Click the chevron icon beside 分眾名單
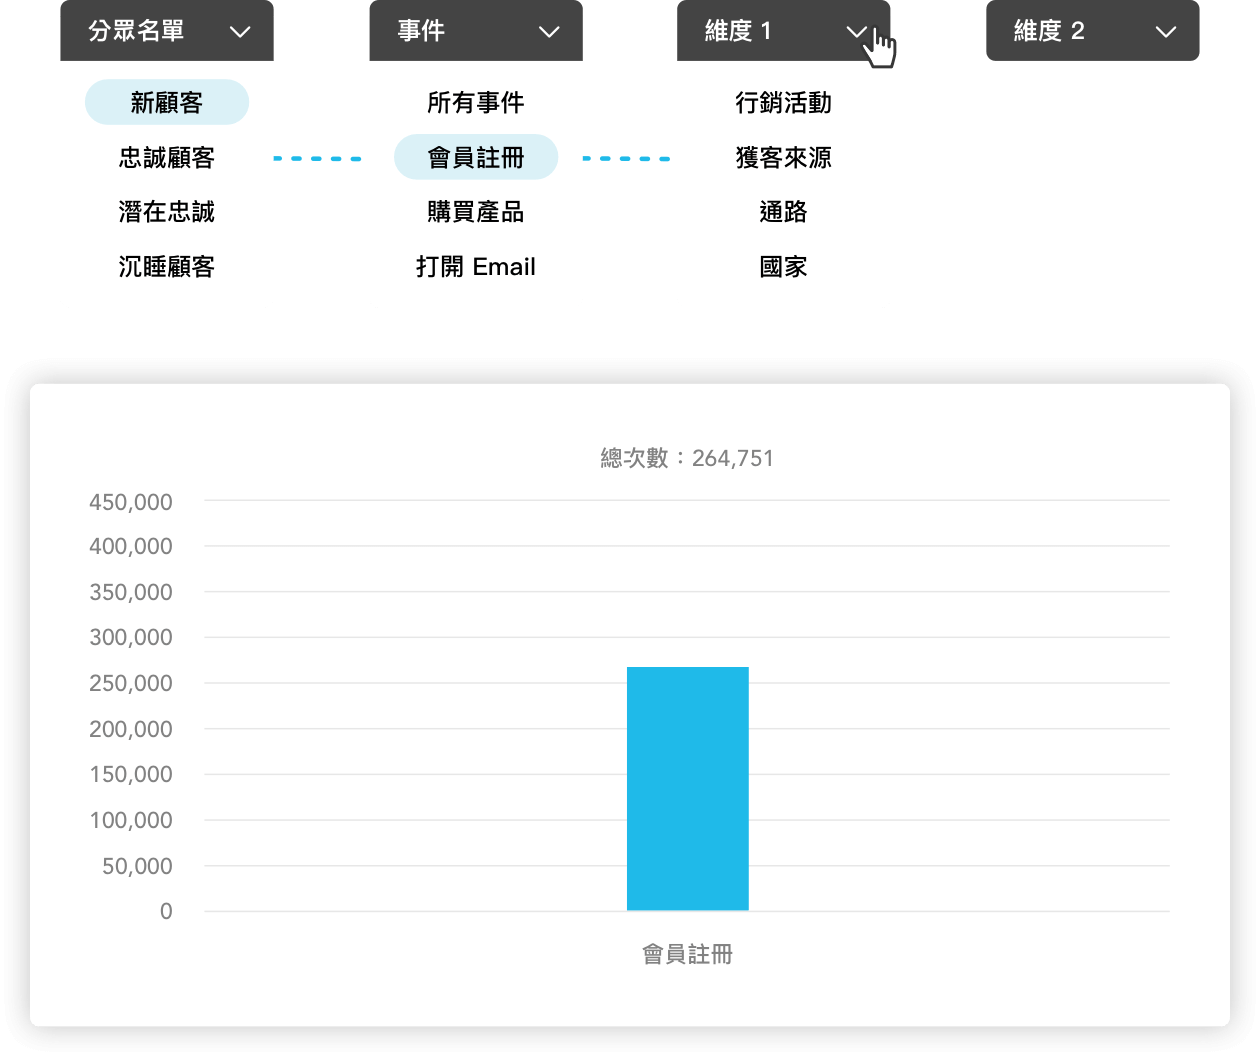Image resolution: width=1260 pixels, height=1058 pixels. [x=240, y=32]
